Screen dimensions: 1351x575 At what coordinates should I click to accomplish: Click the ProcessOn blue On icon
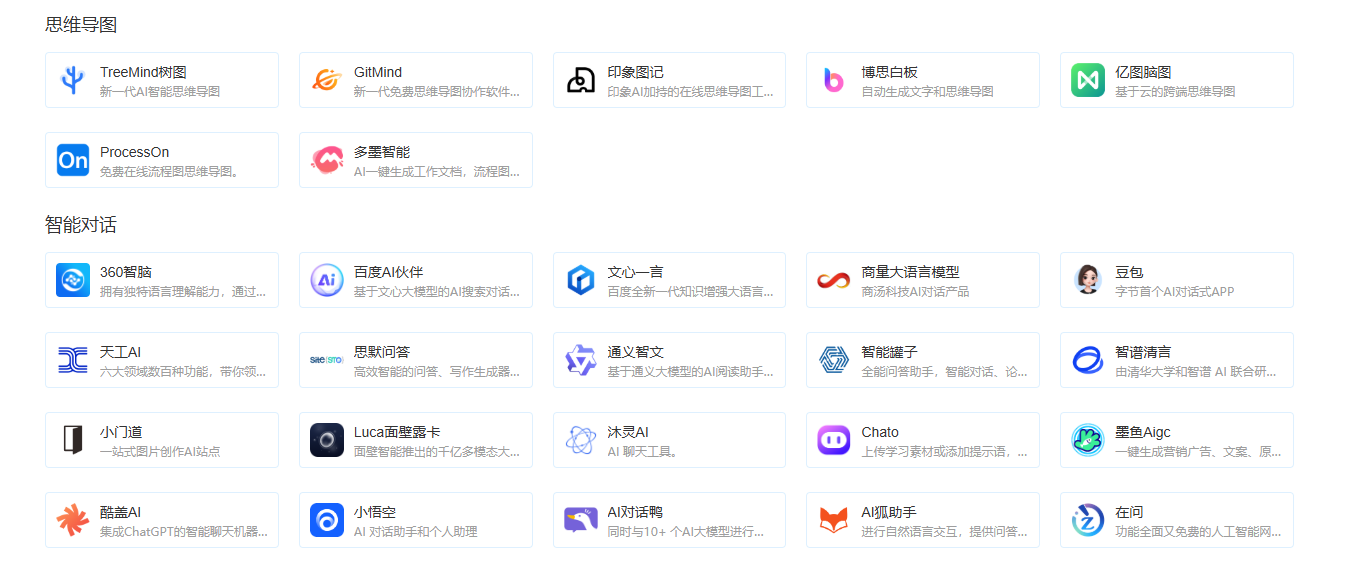(x=73, y=160)
